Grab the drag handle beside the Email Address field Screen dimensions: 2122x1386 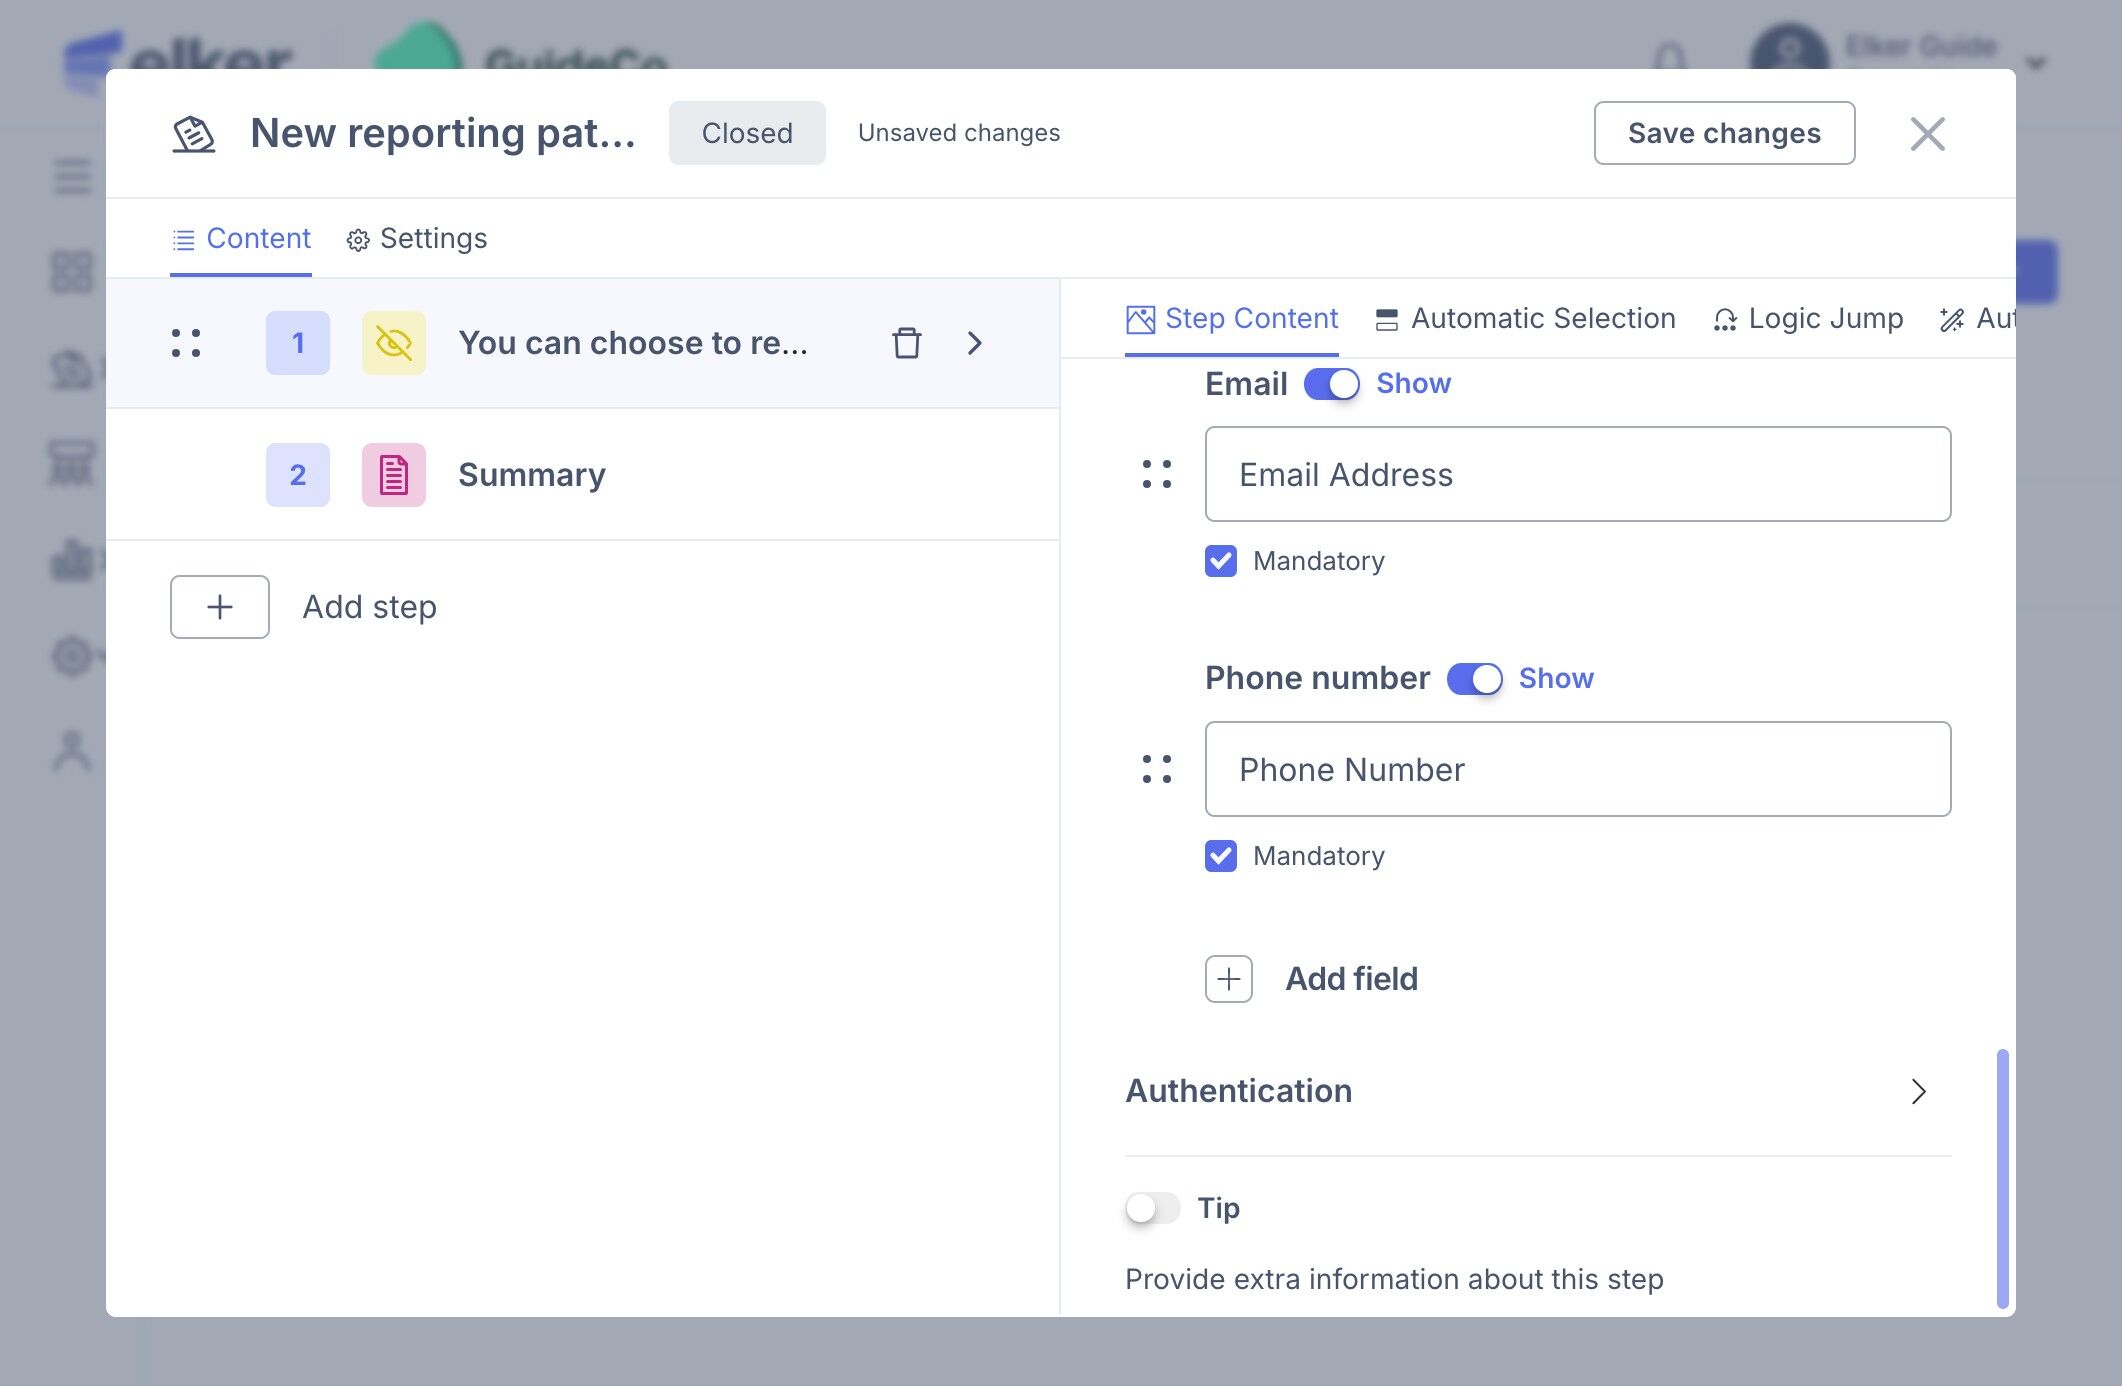(1157, 474)
